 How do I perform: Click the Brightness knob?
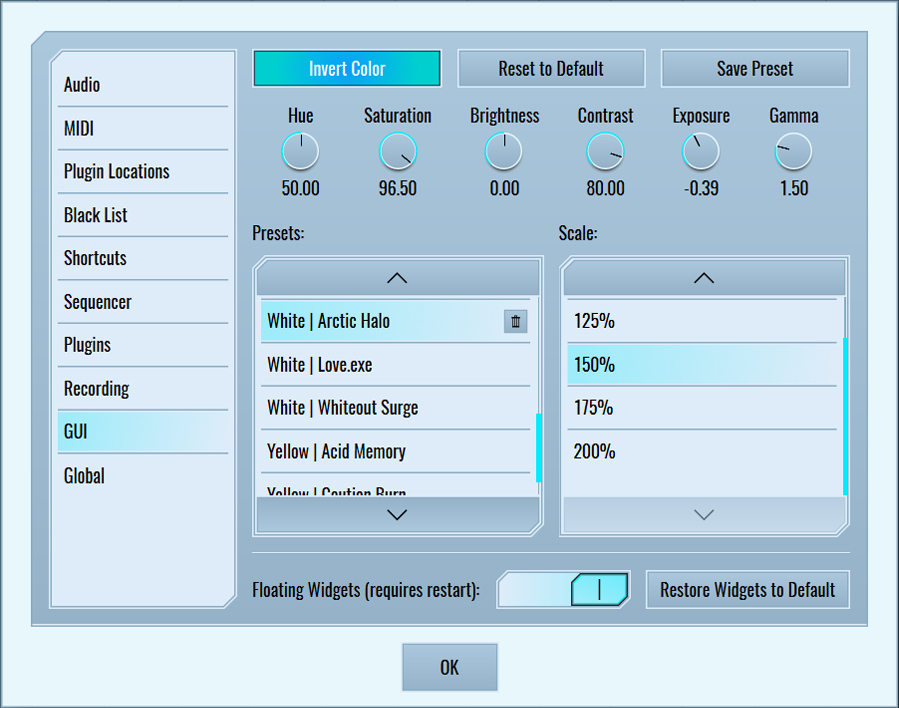pos(504,151)
